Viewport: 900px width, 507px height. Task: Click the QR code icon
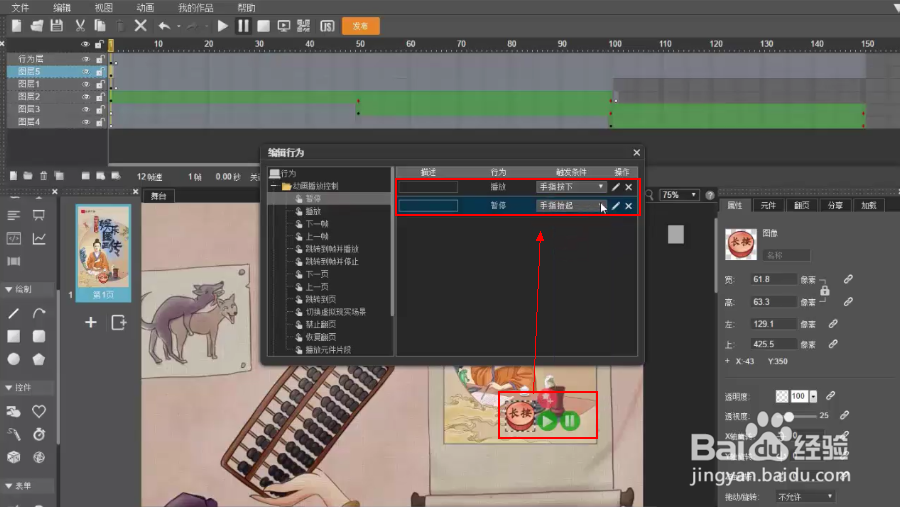[304, 26]
